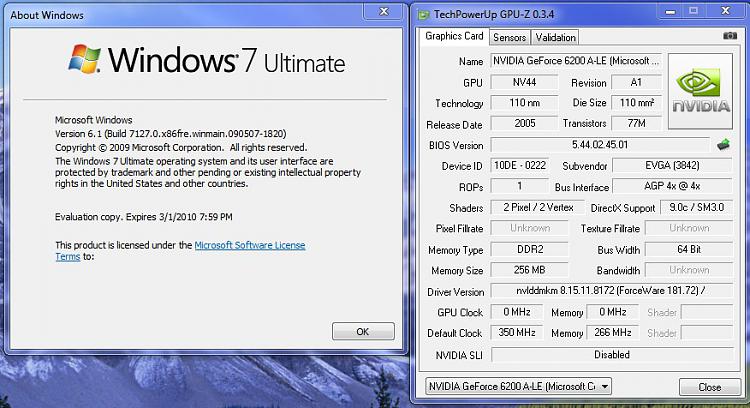Click the Default Clock value 350 MHz
Screen dimensions: 750x408
click(x=517, y=332)
